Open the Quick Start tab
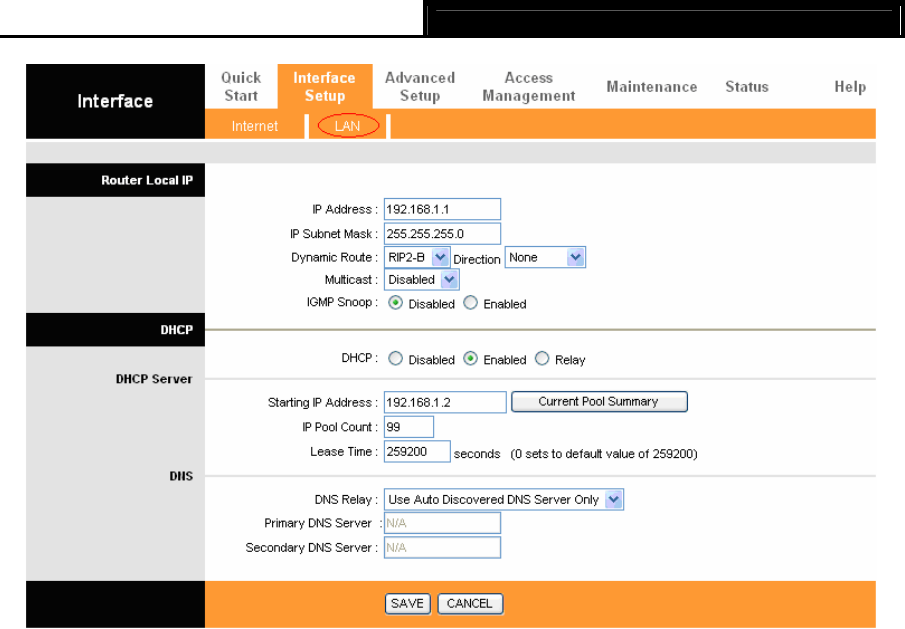Image resolution: width=905 pixels, height=629 pixels. pyautogui.click(x=241, y=87)
